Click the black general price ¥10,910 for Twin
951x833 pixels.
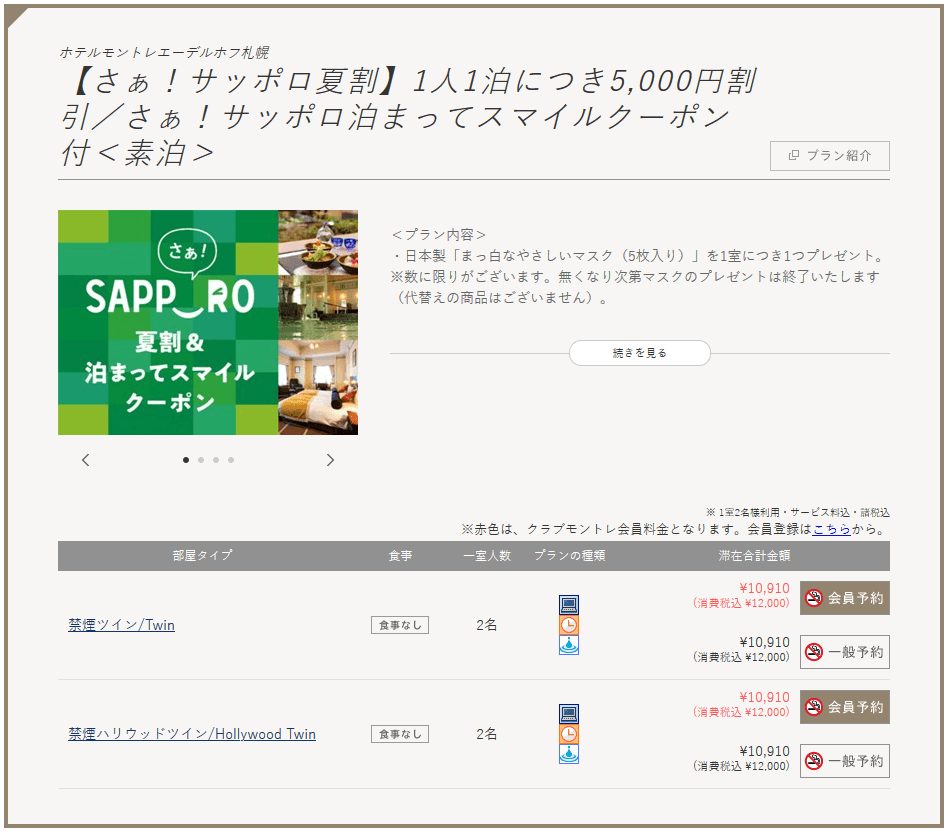click(764, 642)
